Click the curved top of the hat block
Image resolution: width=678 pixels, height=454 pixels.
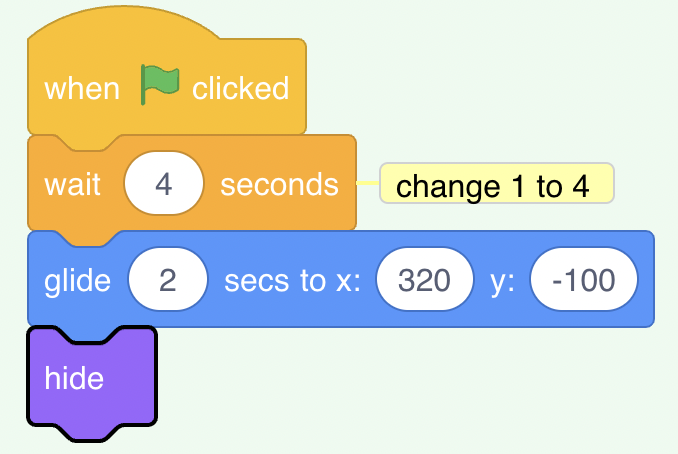click(x=123, y=21)
